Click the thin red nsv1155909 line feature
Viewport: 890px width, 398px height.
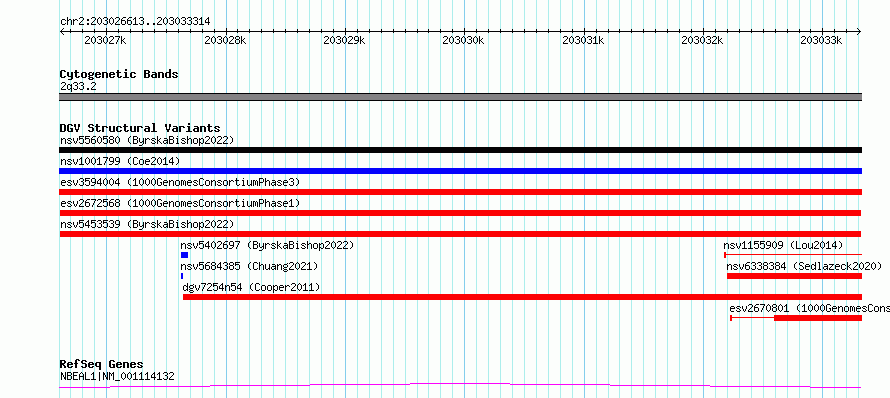tap(793, 255)
